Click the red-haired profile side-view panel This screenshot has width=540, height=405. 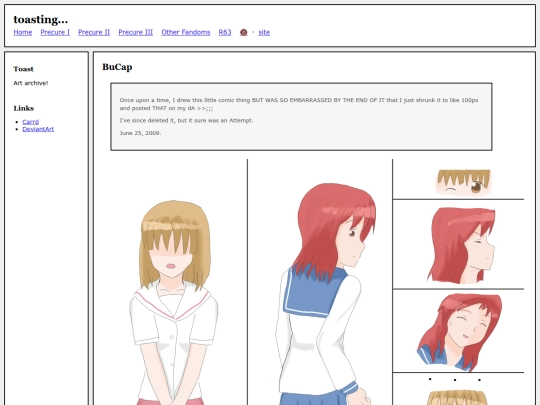tap(458, 244)
